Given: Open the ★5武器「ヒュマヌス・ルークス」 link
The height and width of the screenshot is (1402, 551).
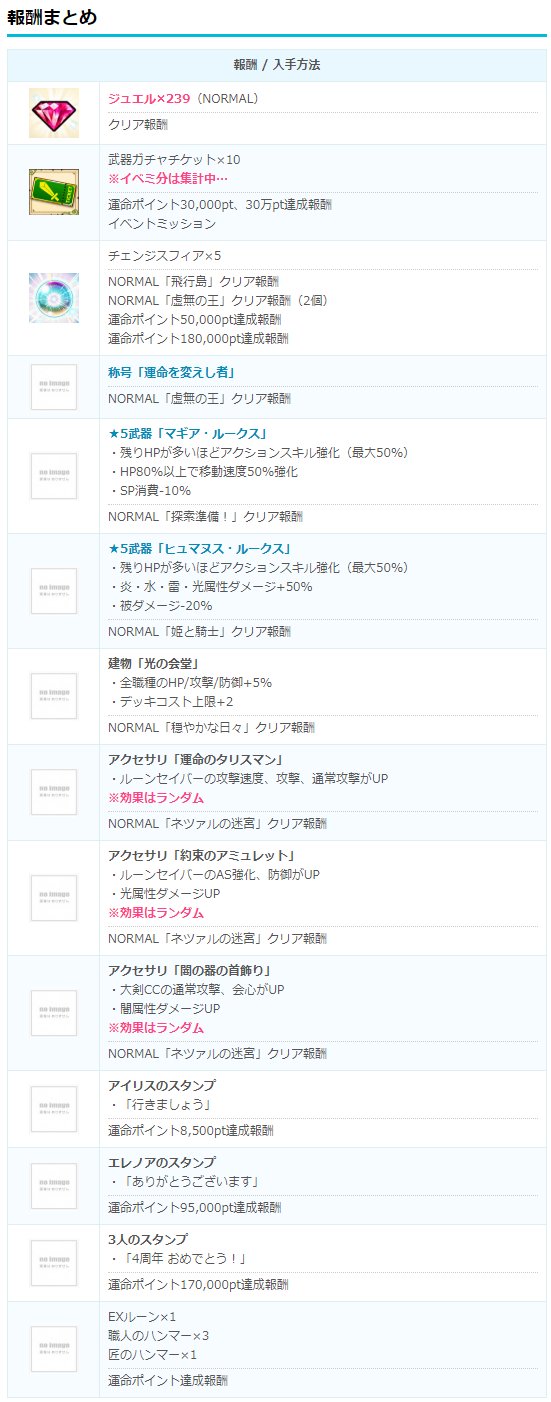Looking at the screenshot, I should tap(200, 549).
